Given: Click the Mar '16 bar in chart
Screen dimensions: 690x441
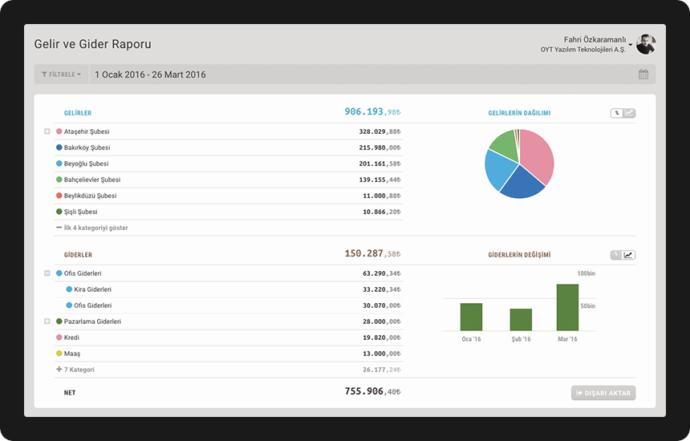Looking at the screenshot, I should pyautogui.click(x=567, y=307).
